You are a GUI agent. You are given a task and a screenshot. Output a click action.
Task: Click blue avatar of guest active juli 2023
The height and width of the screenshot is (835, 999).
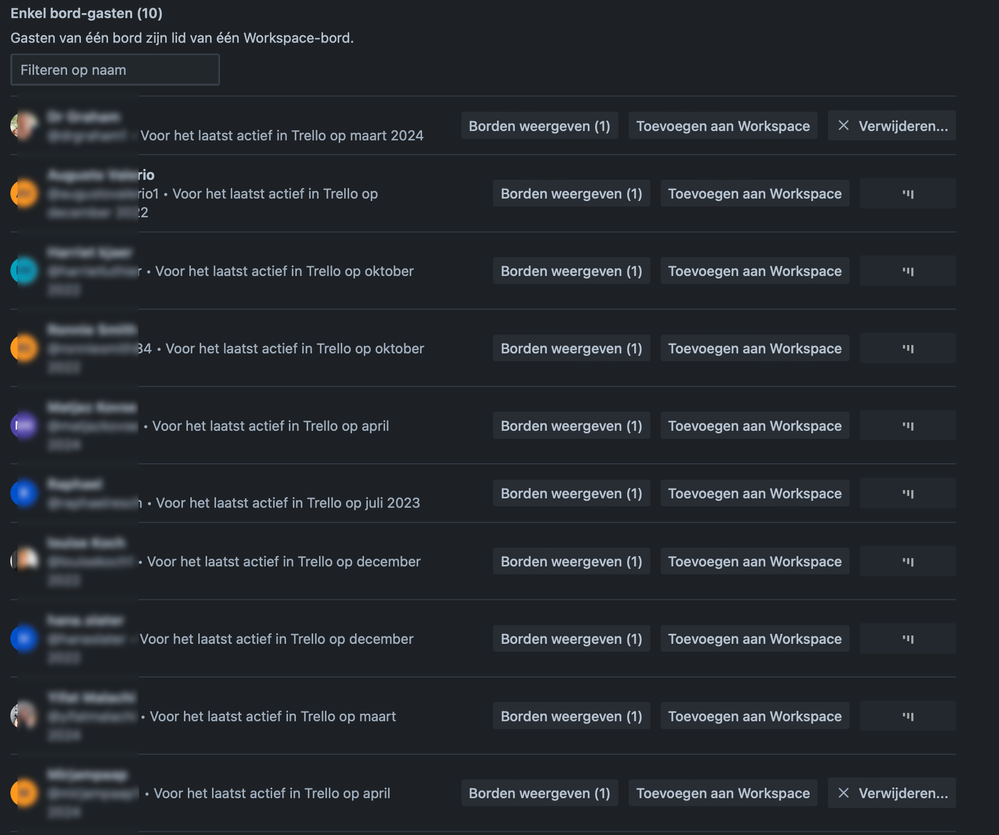point(24,494)
